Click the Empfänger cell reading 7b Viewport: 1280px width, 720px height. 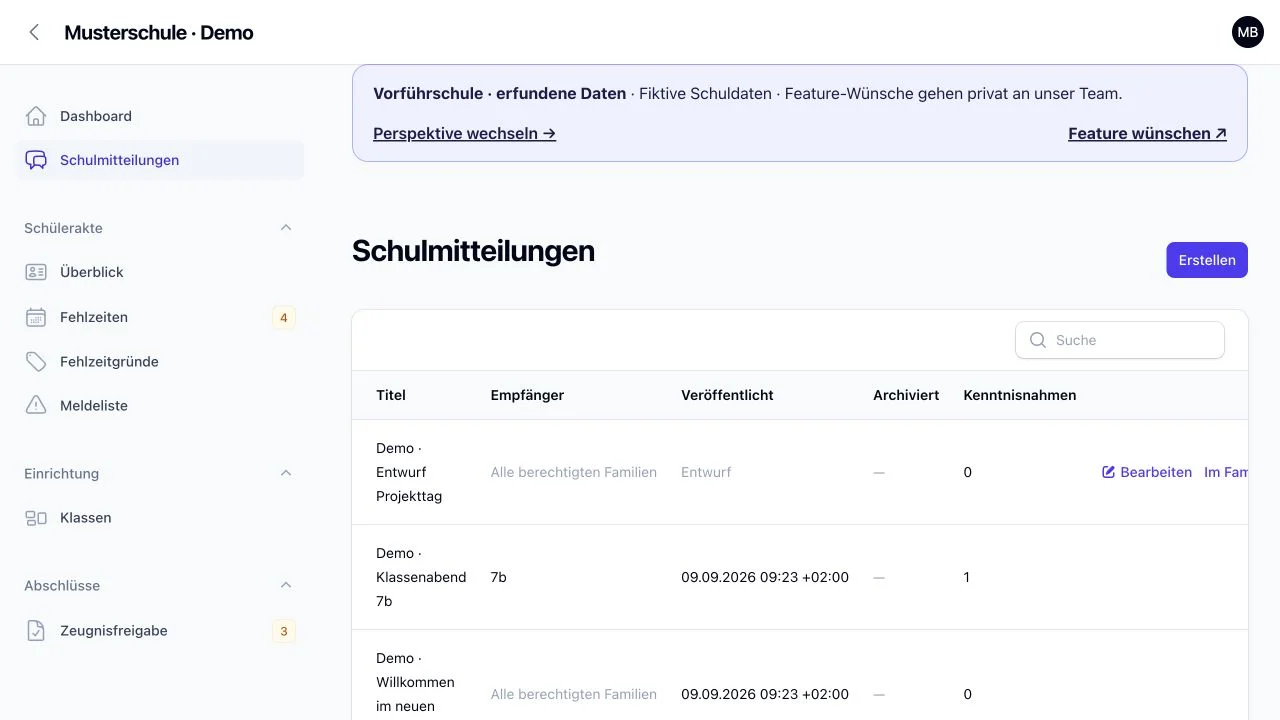pyautogui.click(x=498, y=577)
